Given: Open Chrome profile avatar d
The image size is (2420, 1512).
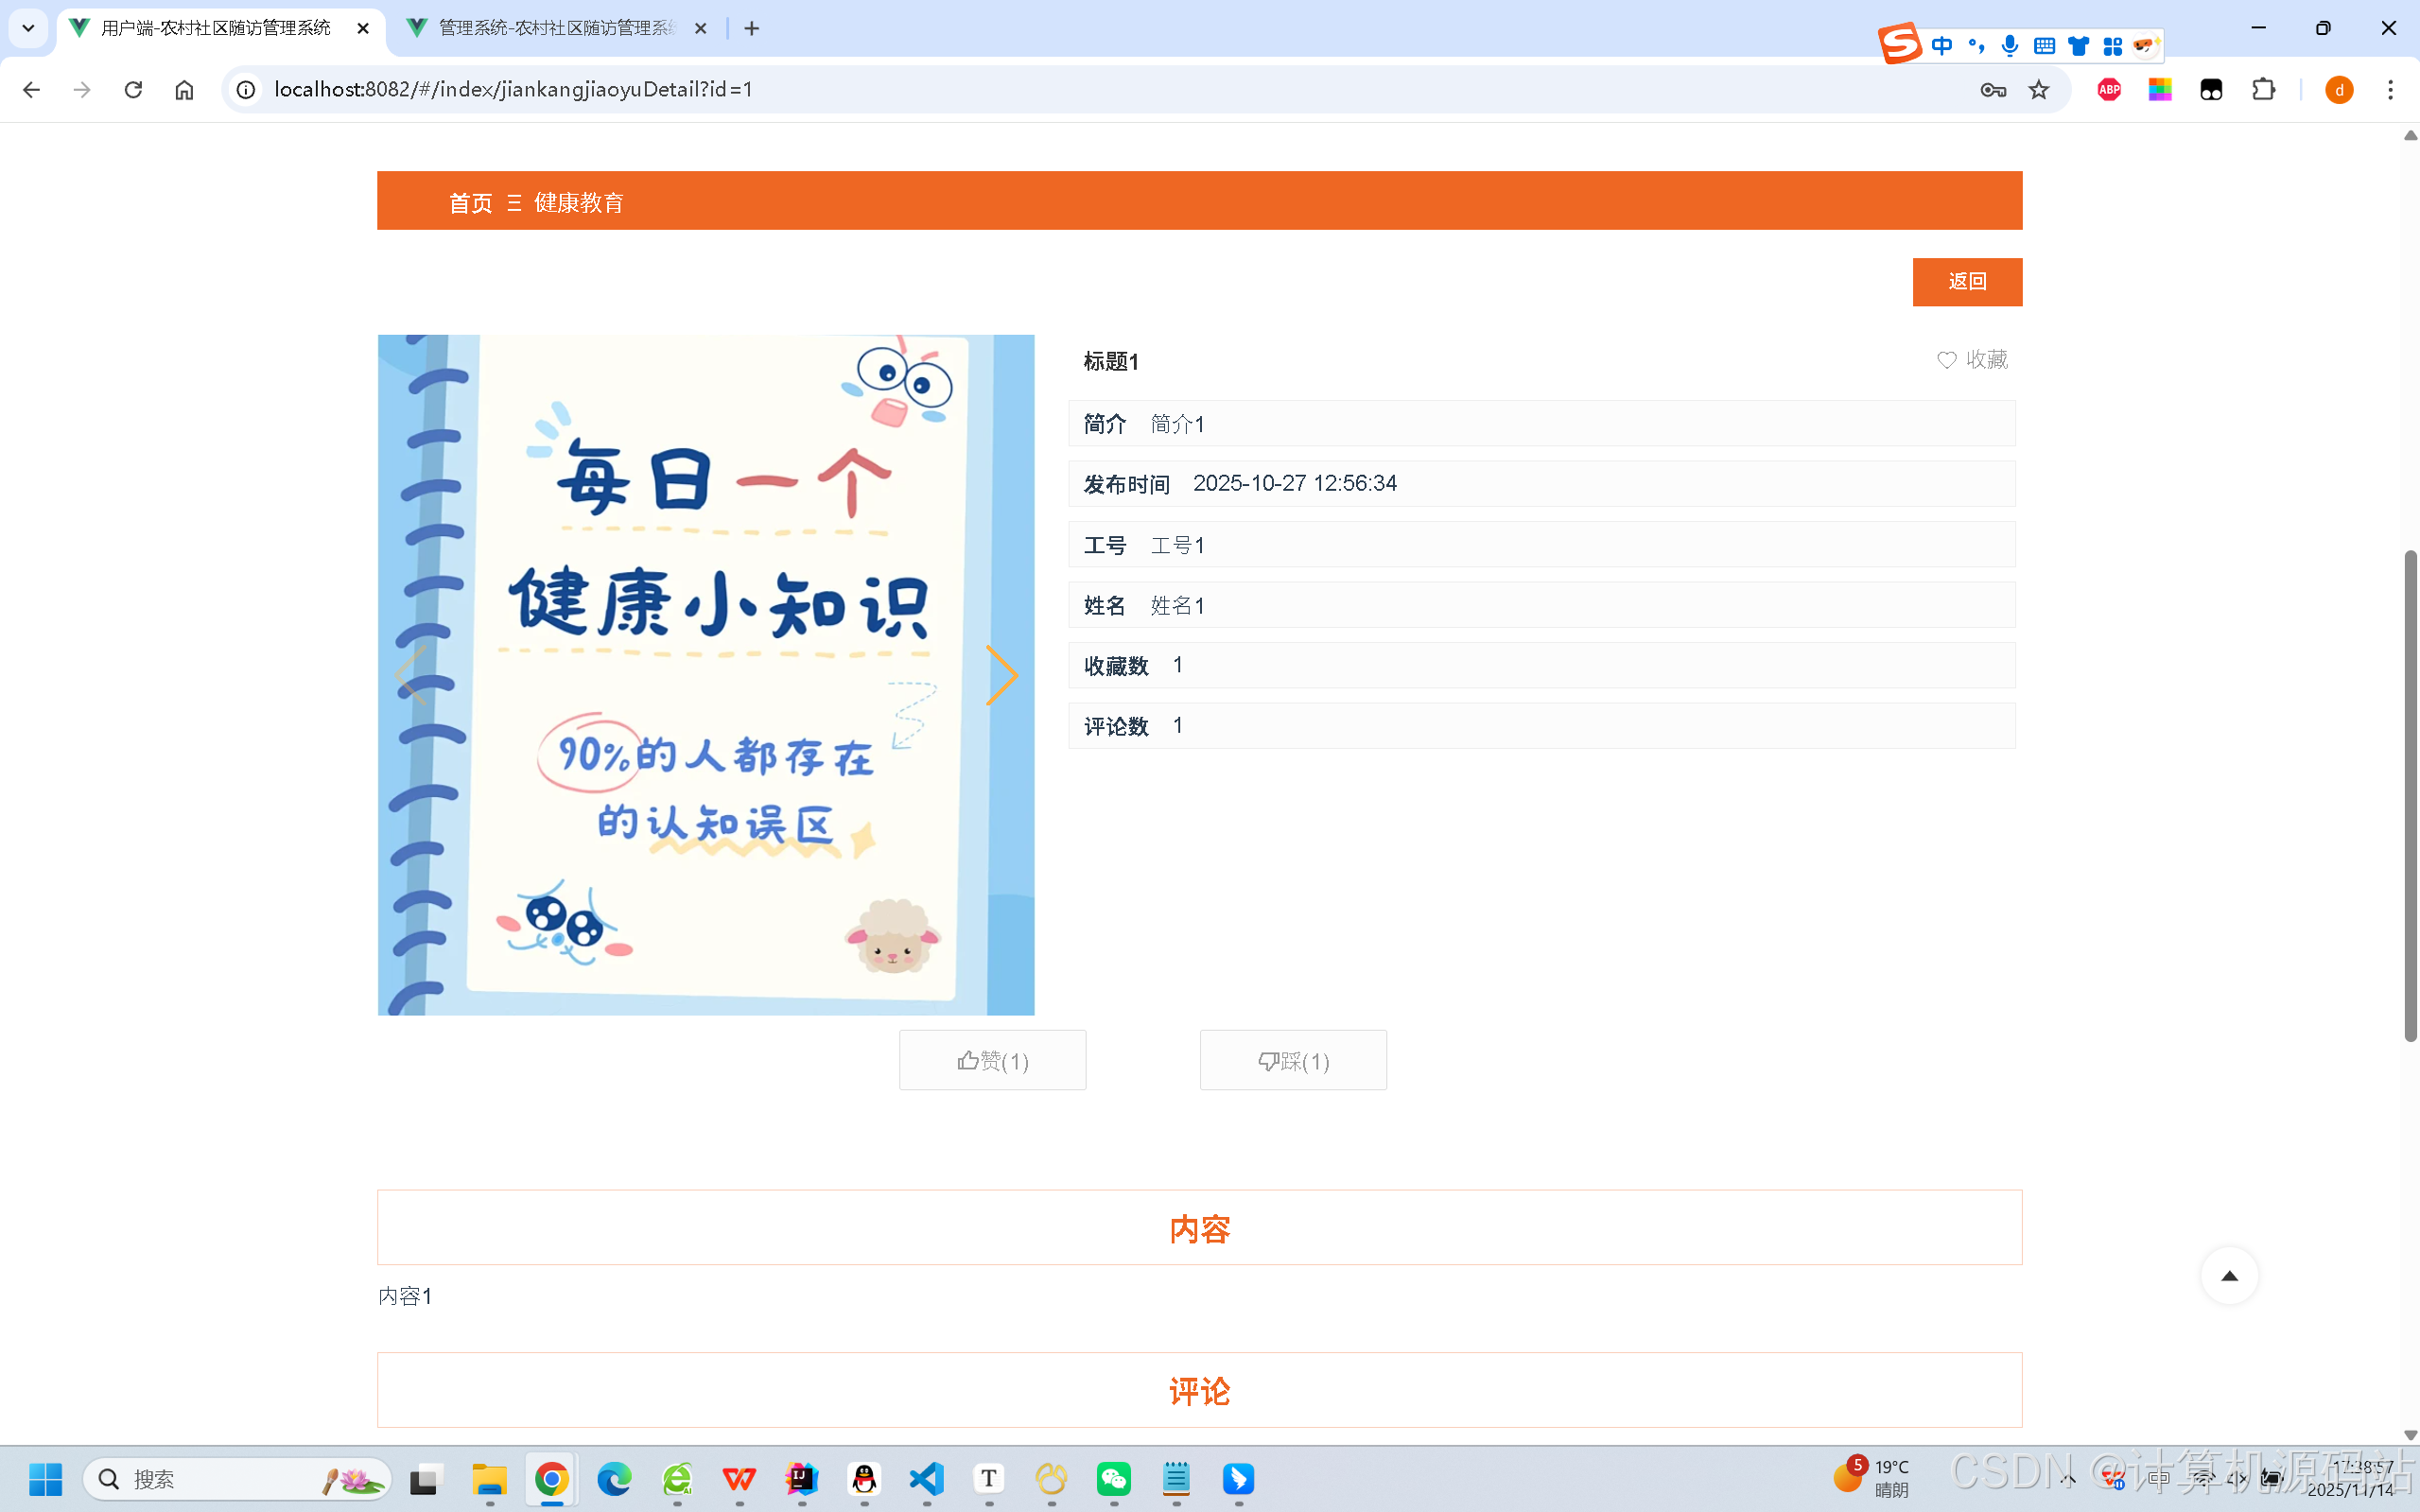Looking at the screenshot, I should click(2338, 90).
